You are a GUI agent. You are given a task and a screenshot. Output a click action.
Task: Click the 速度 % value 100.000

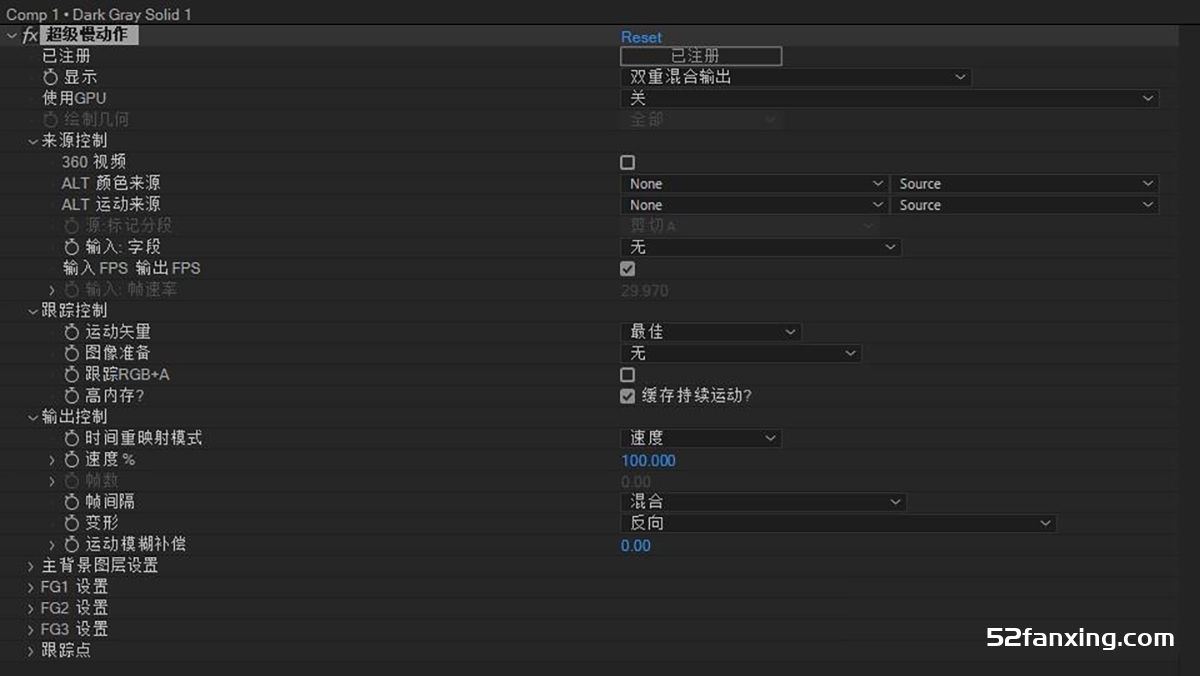(648, 461)
